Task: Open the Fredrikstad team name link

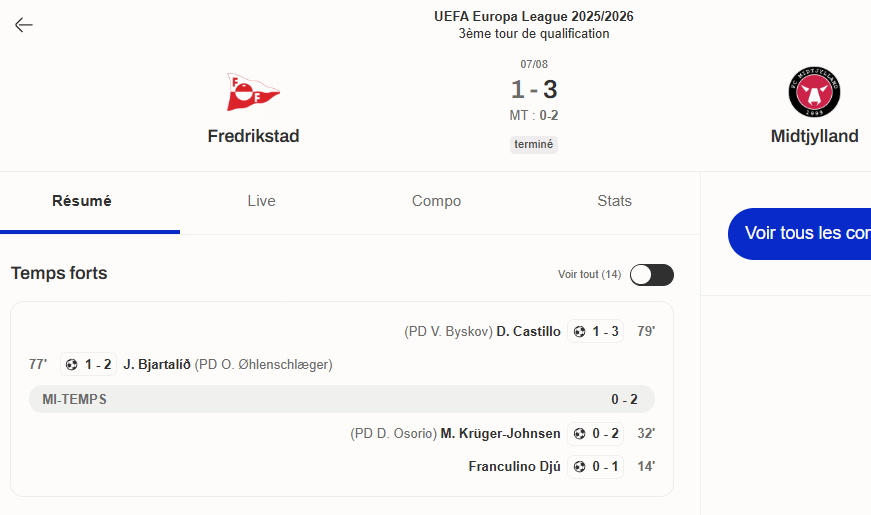Action: tap(253, 136)
